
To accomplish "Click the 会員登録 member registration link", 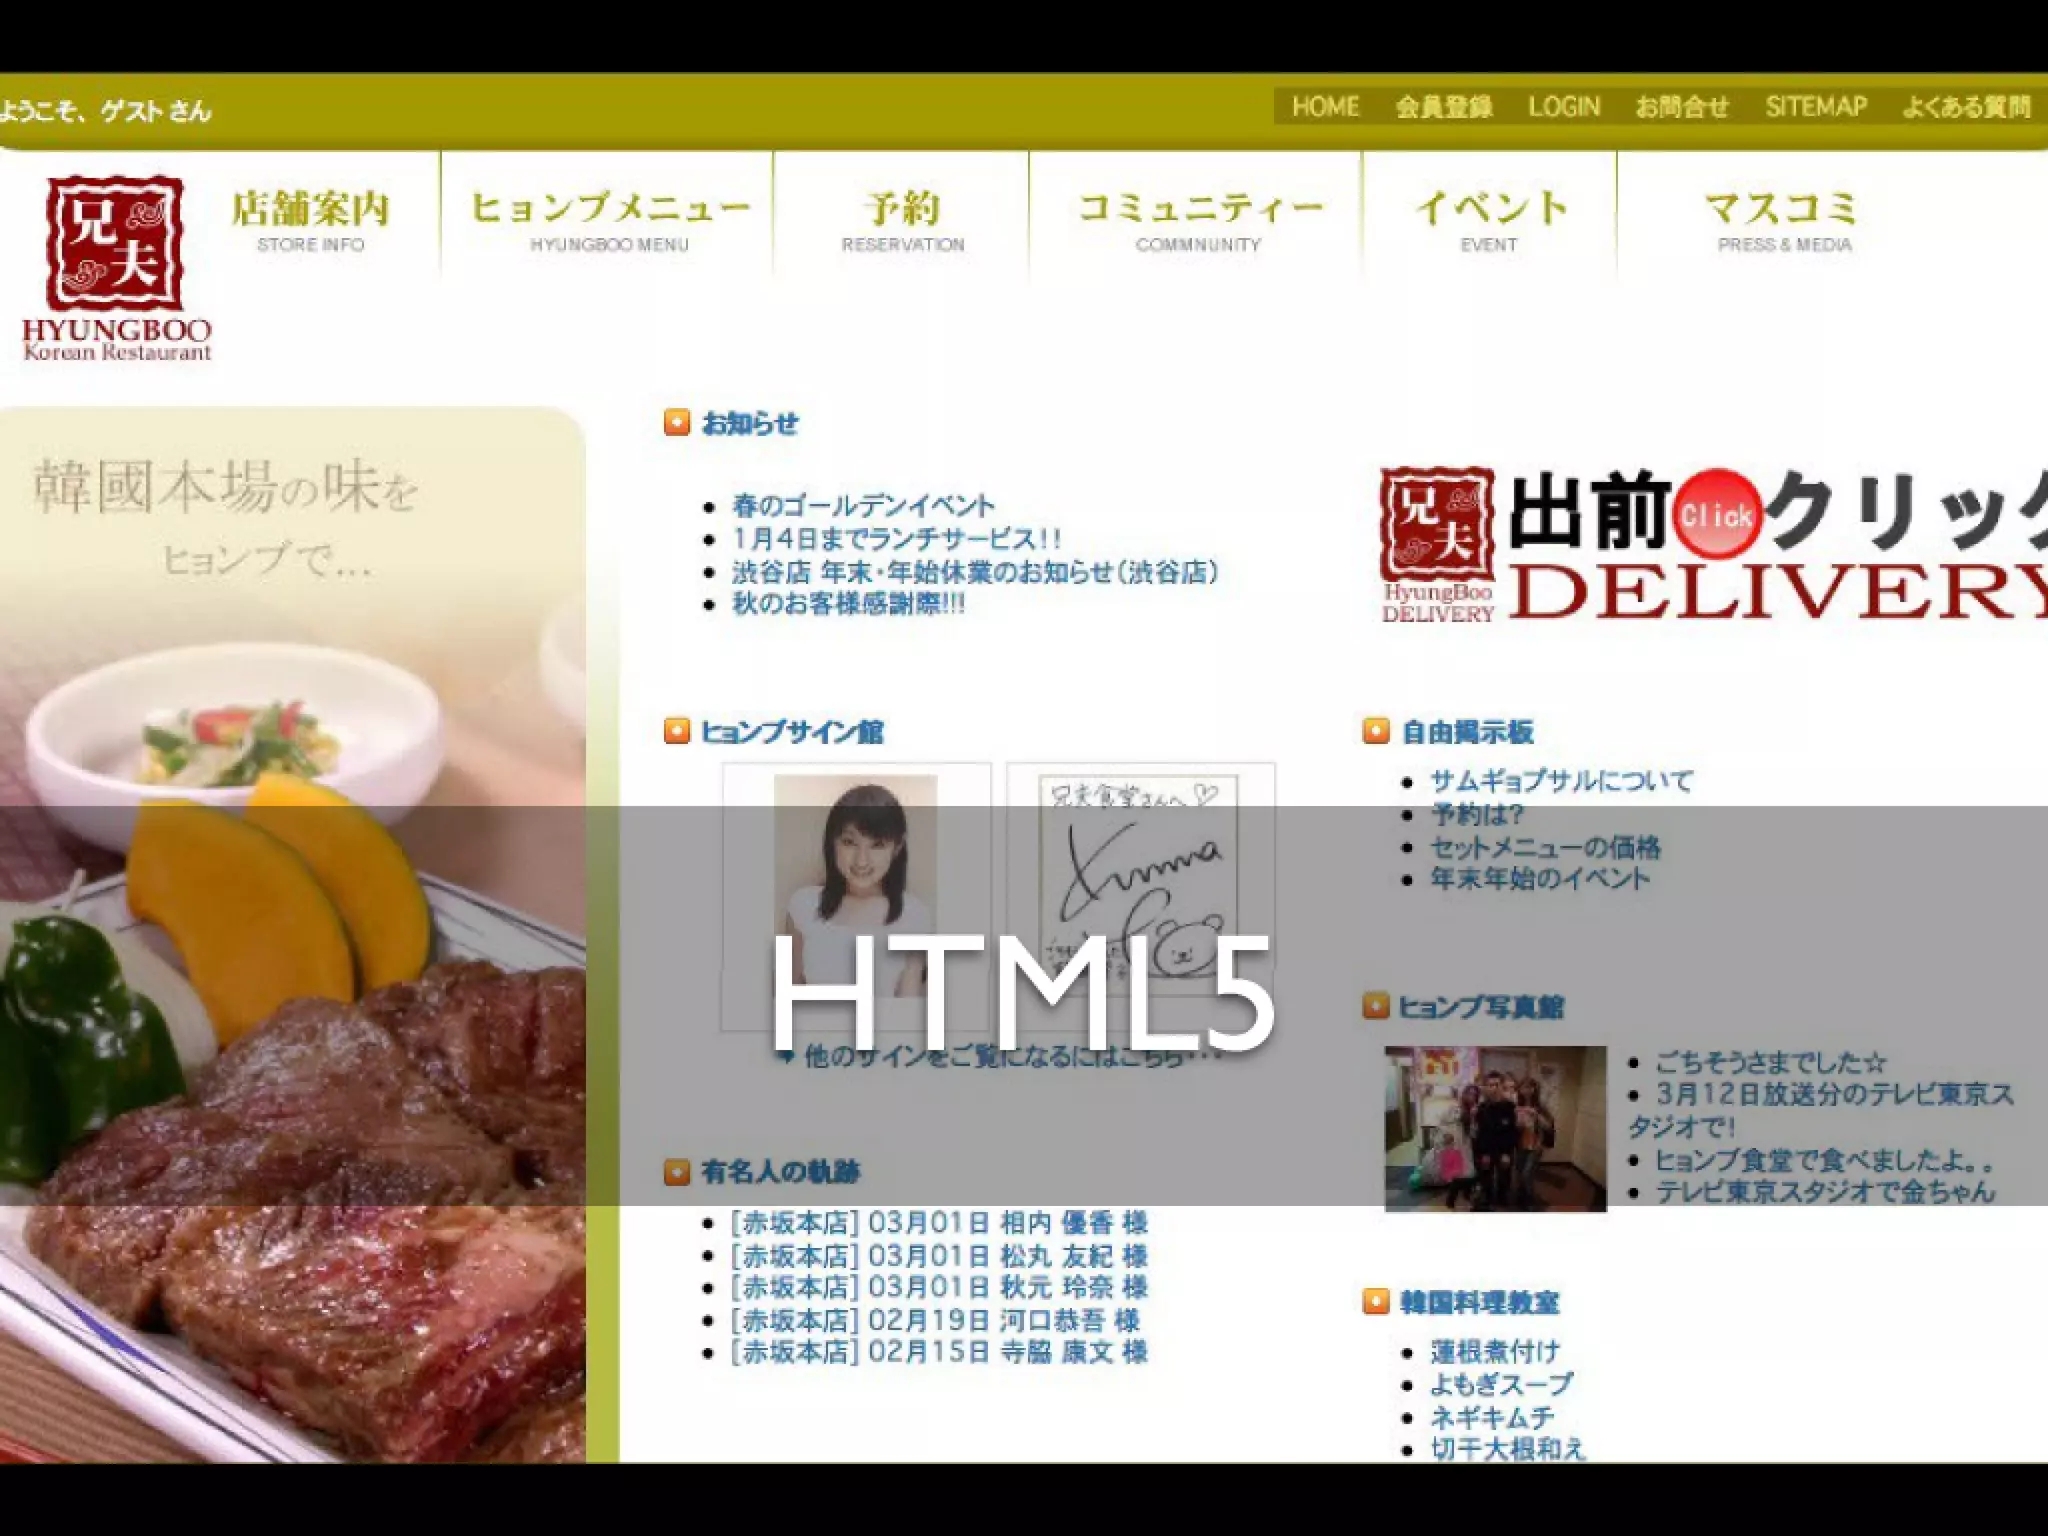I will 1443,107.
